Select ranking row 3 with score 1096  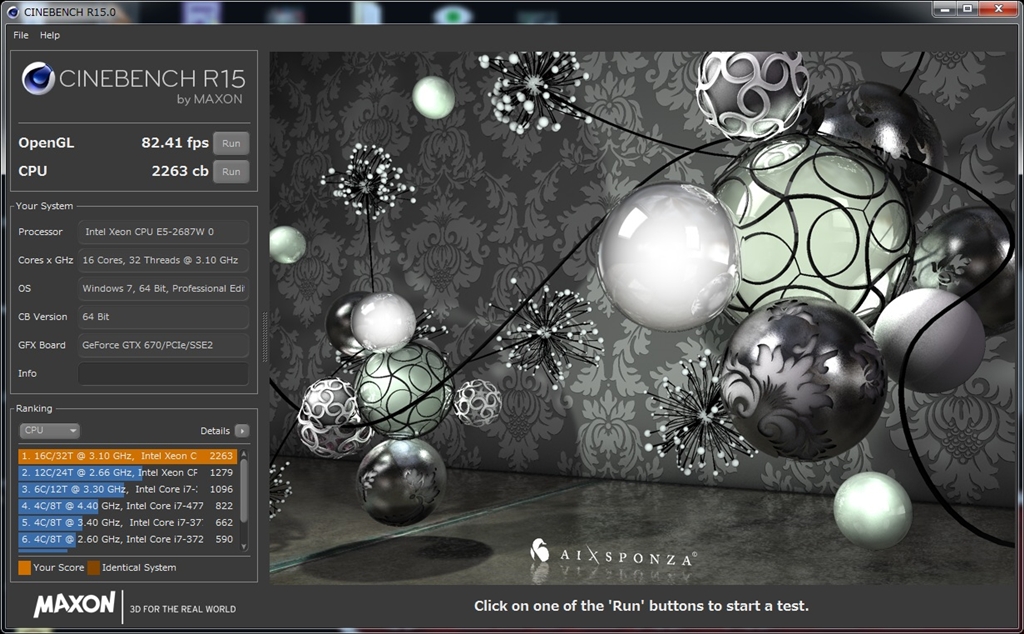click(x=127, y=489)
